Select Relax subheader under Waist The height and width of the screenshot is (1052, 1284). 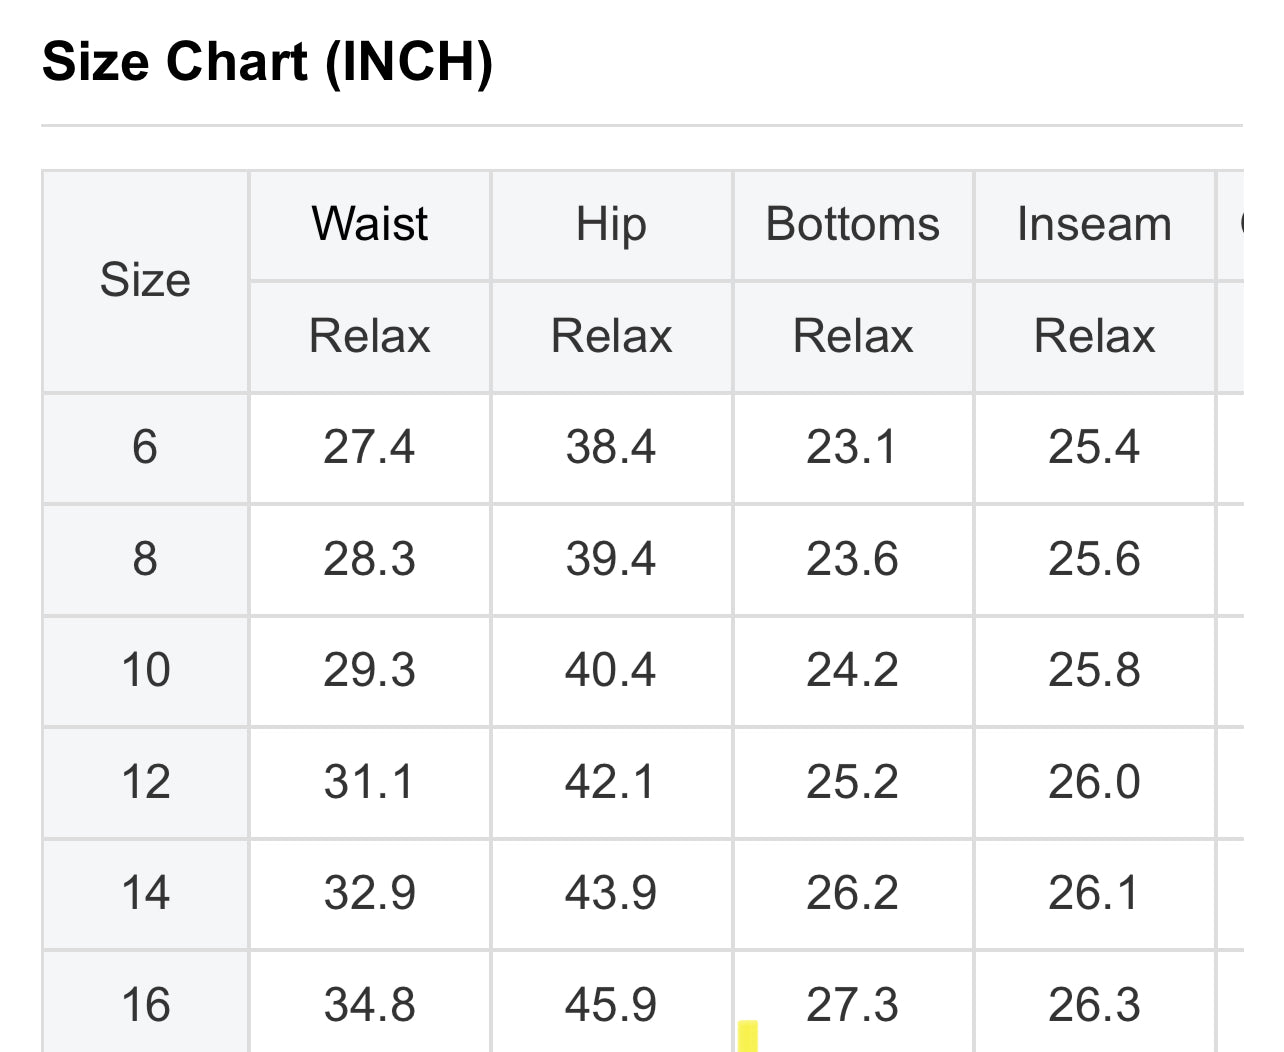click(x=369, y=336)
